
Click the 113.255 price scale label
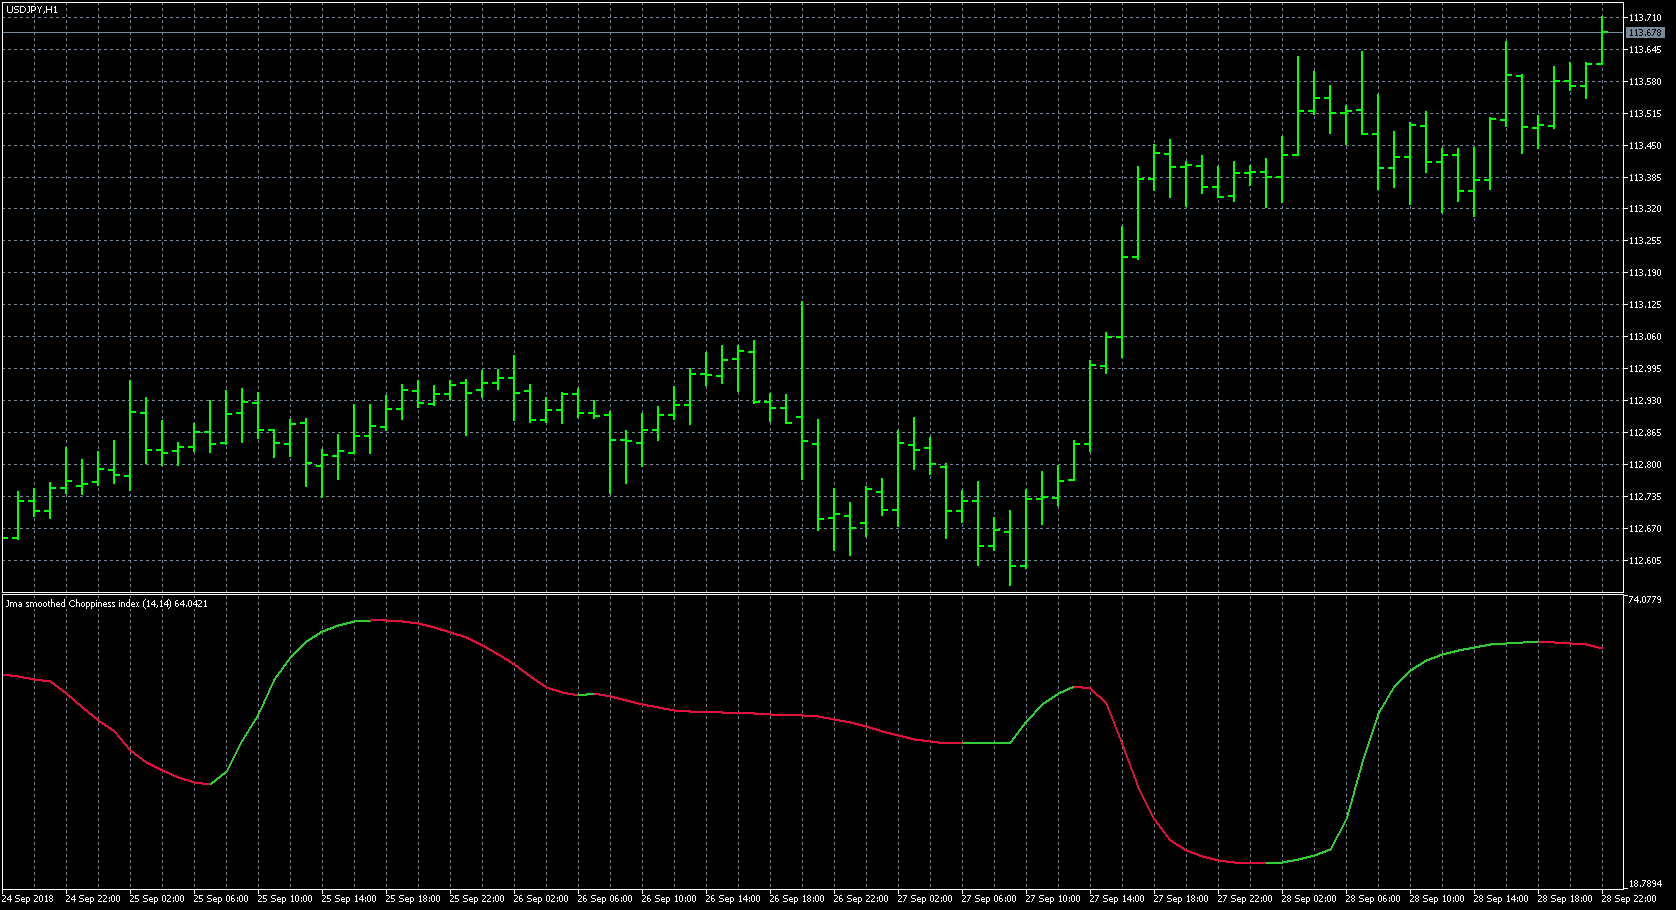(x=1645, y=241)
